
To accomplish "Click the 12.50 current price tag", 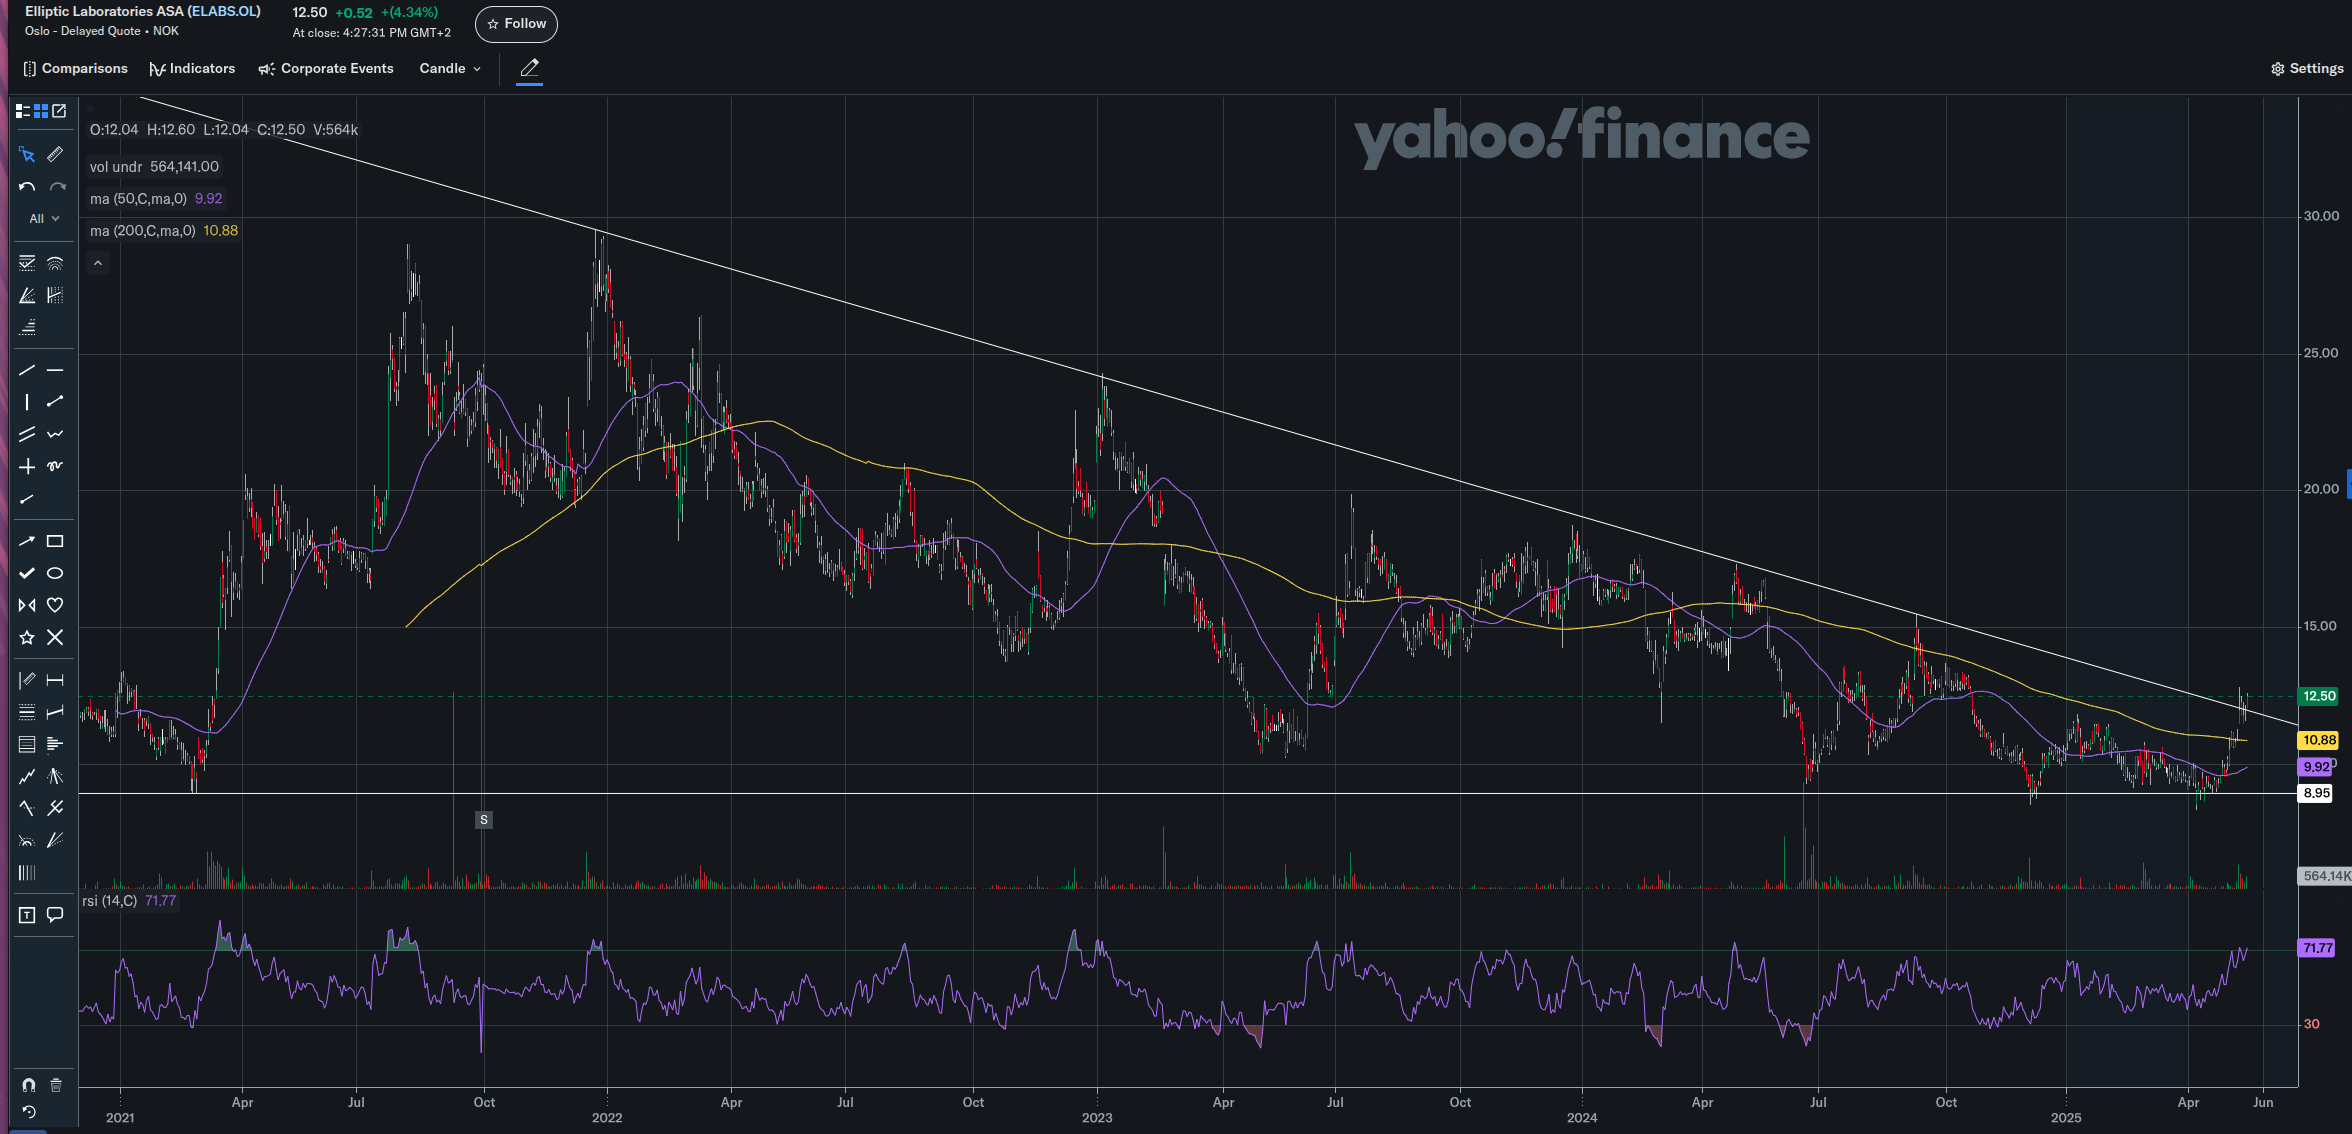I will [x=2318, y=696].
